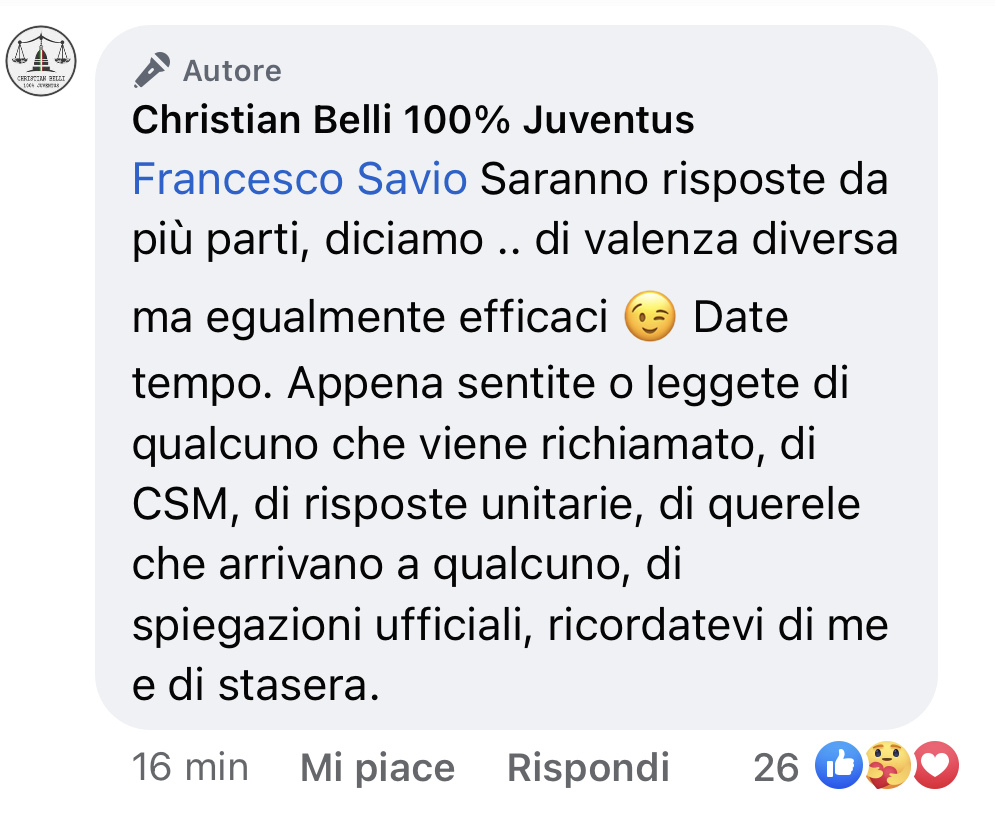Click the Autore badge label

[x=232, y=71]
